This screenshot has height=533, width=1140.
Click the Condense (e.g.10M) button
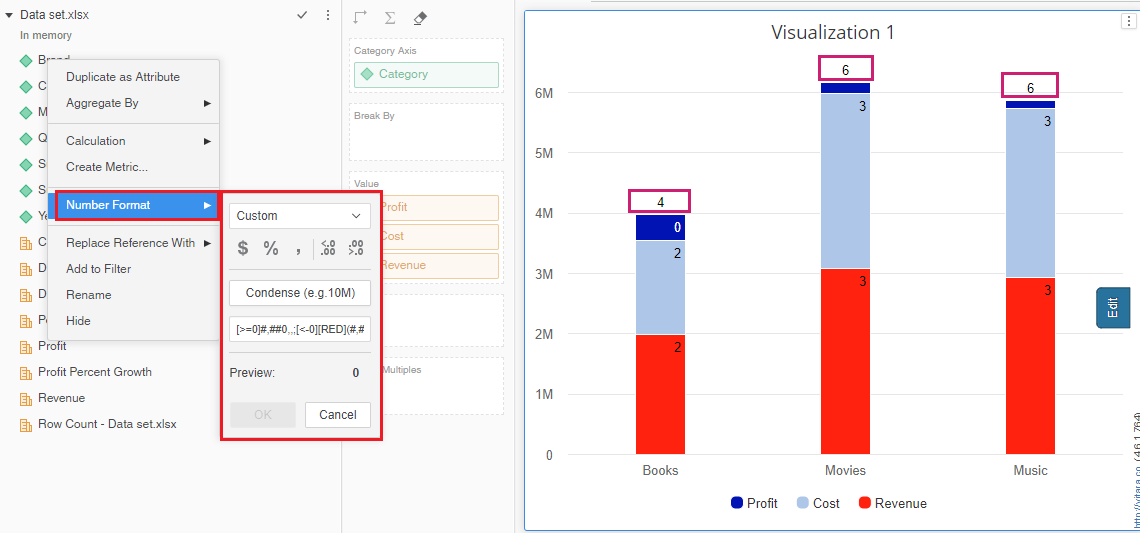tap(300, 293)
